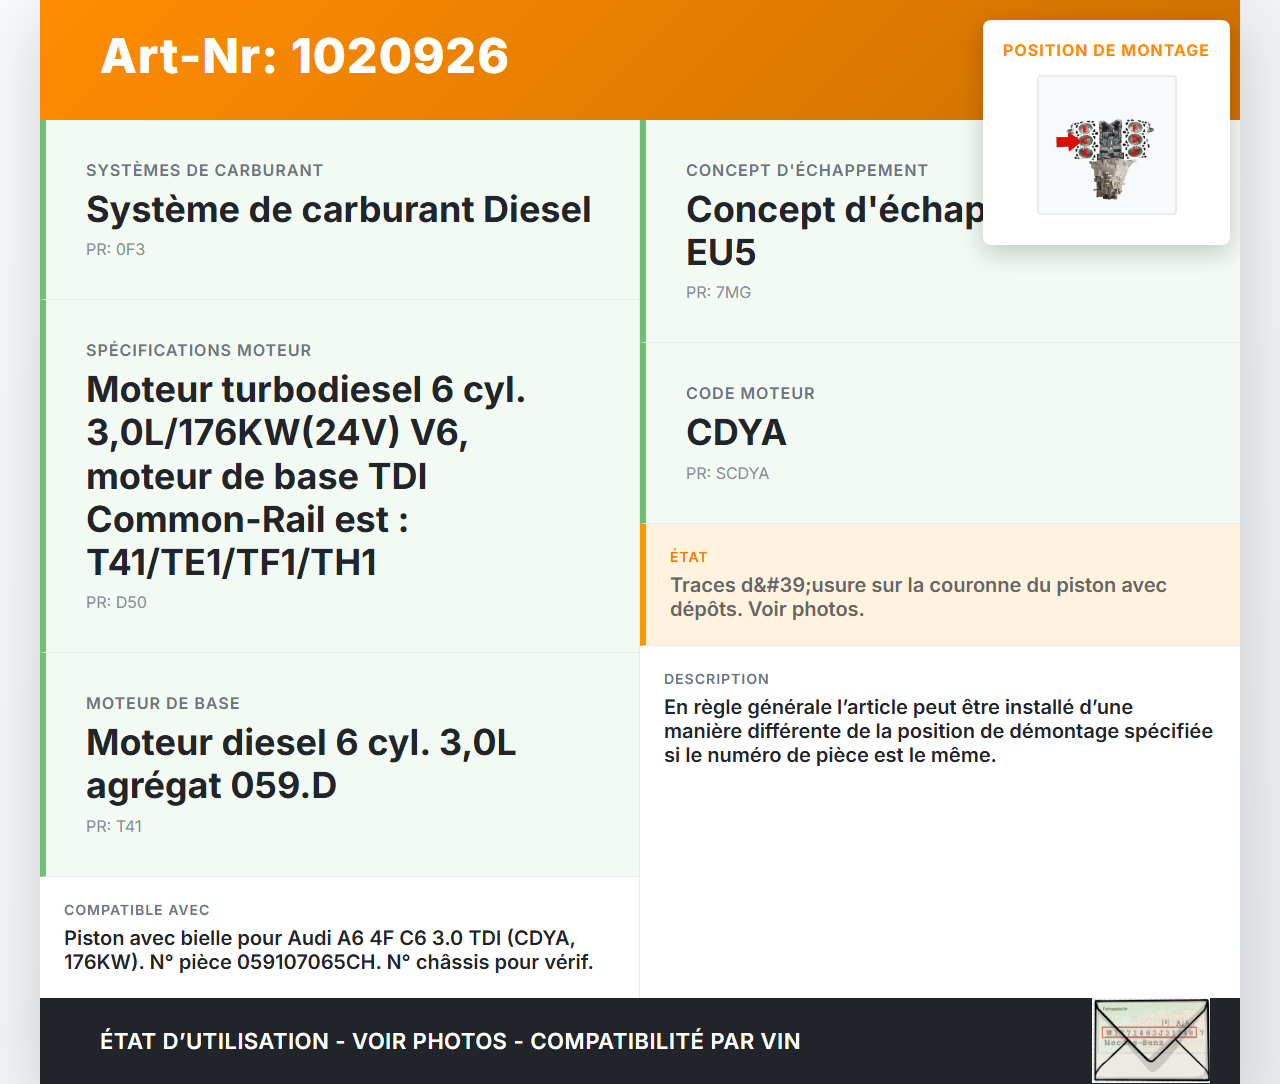Viewport: 1280px width, 1084px height.
Task: Click the footer État d'utilisation banner text
Action: point(450,1041)
